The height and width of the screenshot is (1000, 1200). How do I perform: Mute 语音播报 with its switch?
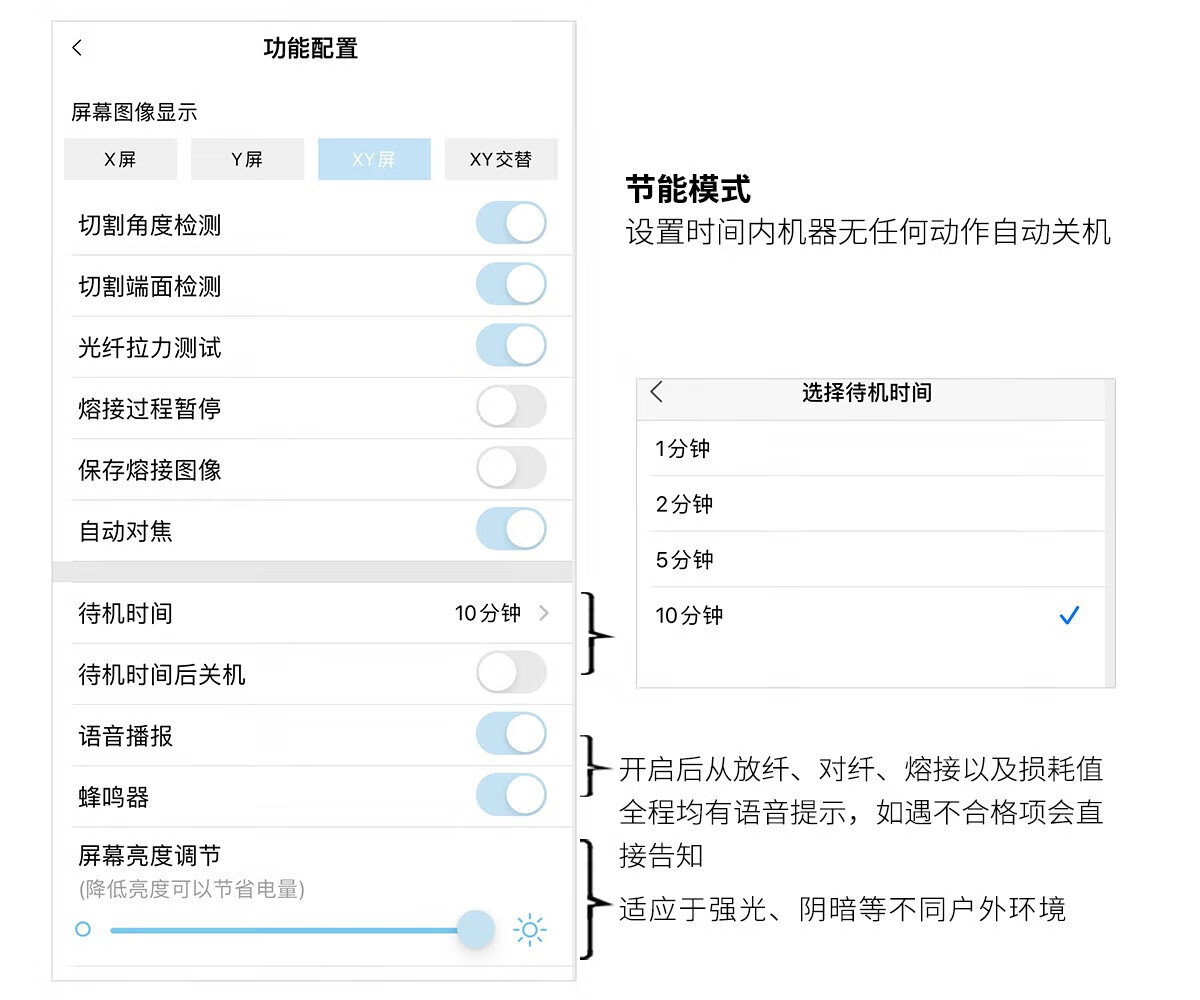point(511,734)
